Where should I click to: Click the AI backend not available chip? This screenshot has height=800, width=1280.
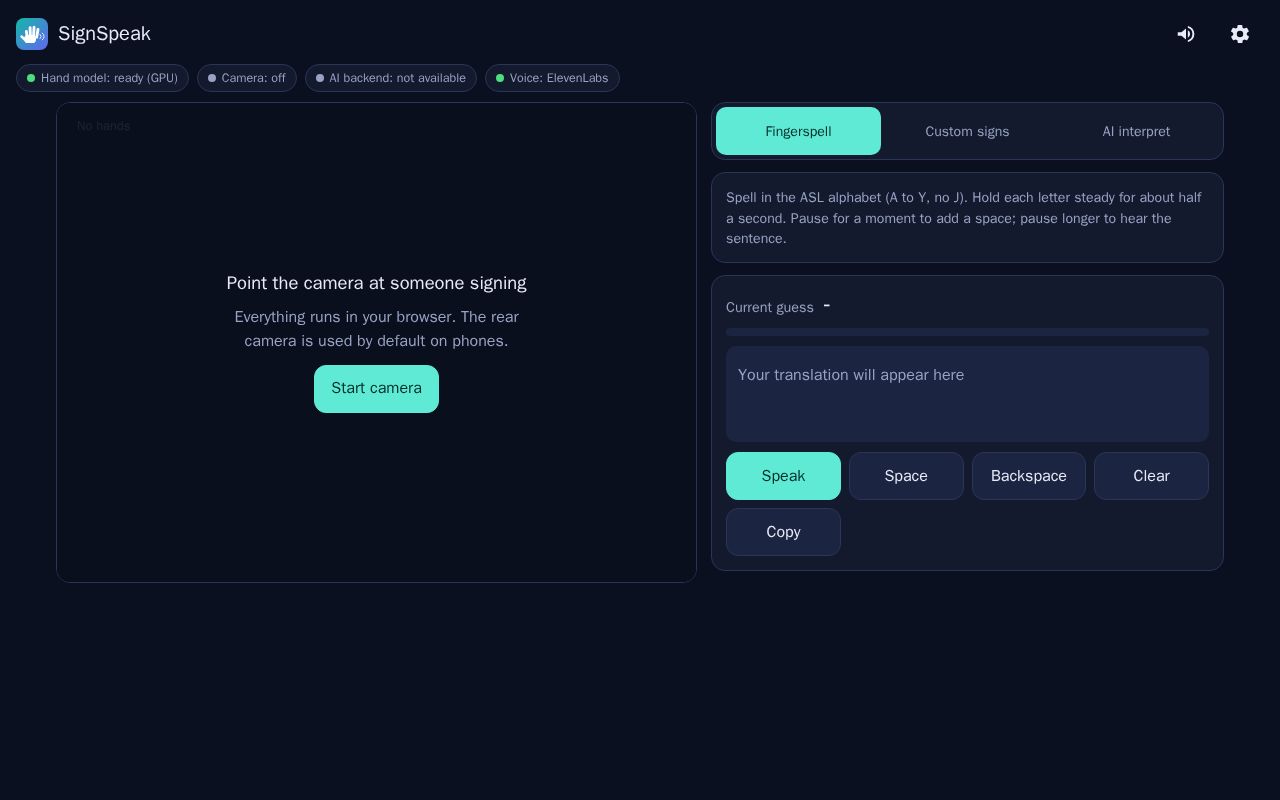pyautogui.click(x=391, y=78)
